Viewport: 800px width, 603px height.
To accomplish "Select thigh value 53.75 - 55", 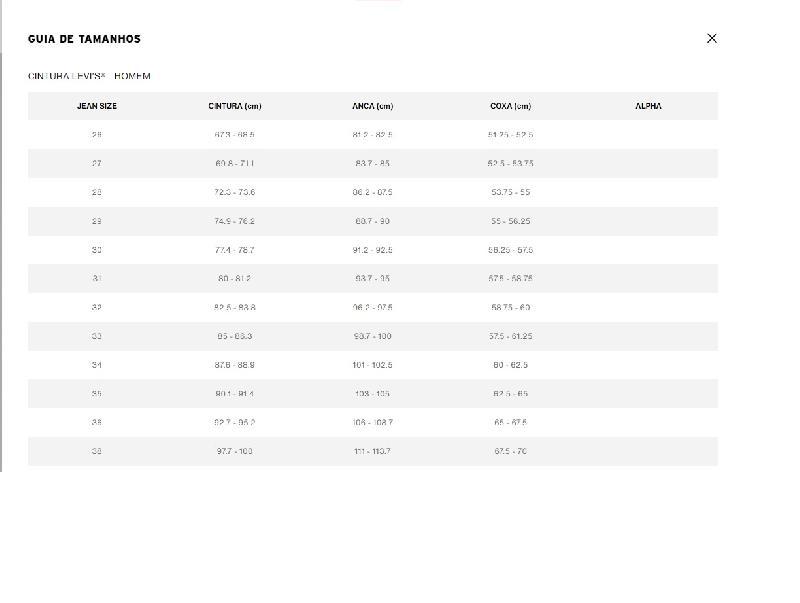I will (510, 192).
